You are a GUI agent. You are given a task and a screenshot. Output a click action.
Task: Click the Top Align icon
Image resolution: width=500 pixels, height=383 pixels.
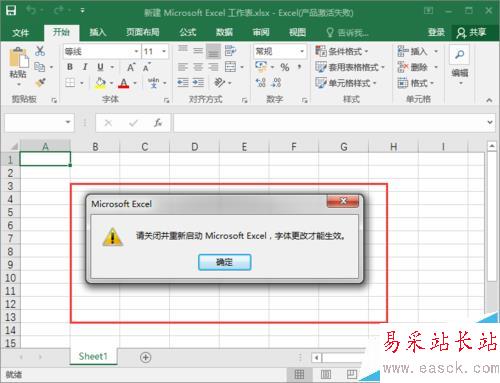coord(183,50)
